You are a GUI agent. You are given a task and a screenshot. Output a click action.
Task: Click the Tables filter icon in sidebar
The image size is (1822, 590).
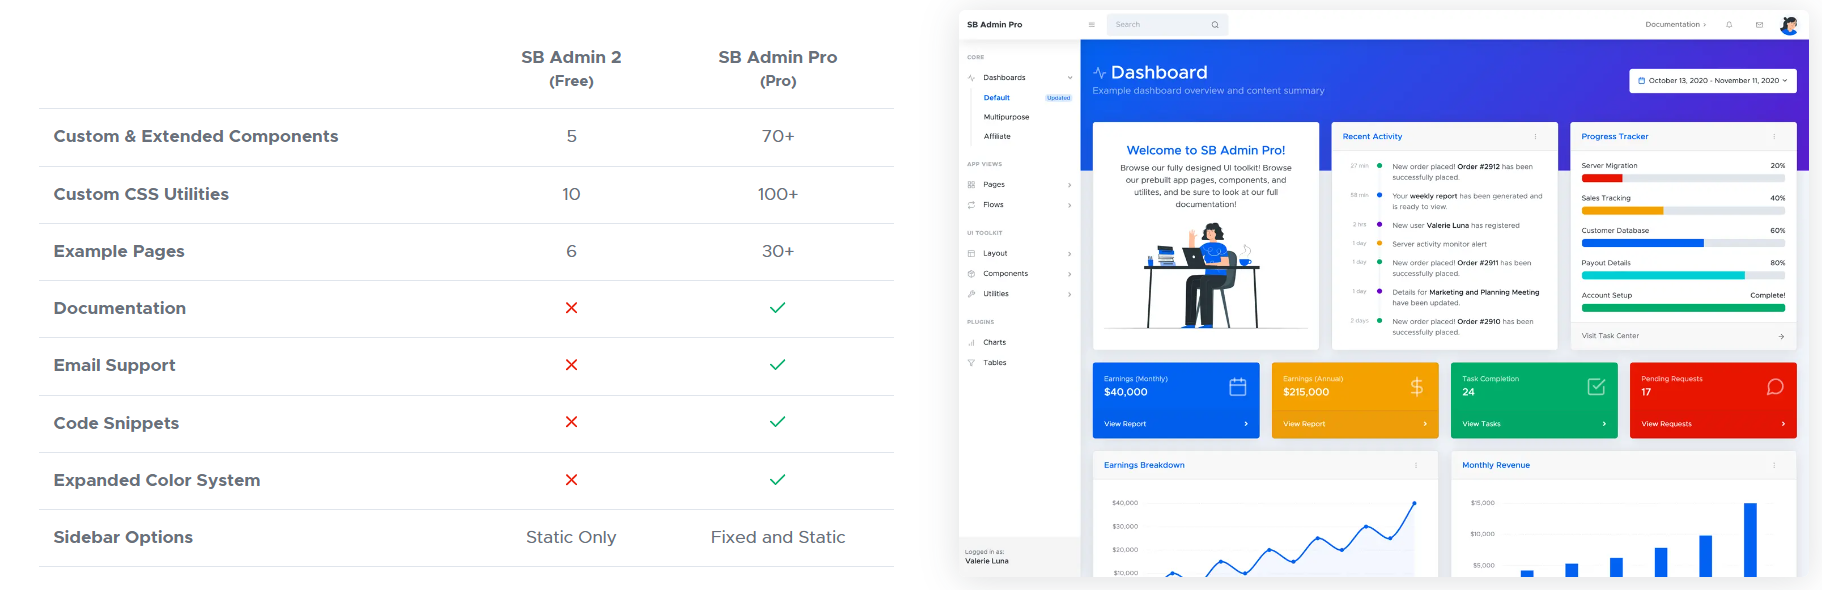[971, 363]
